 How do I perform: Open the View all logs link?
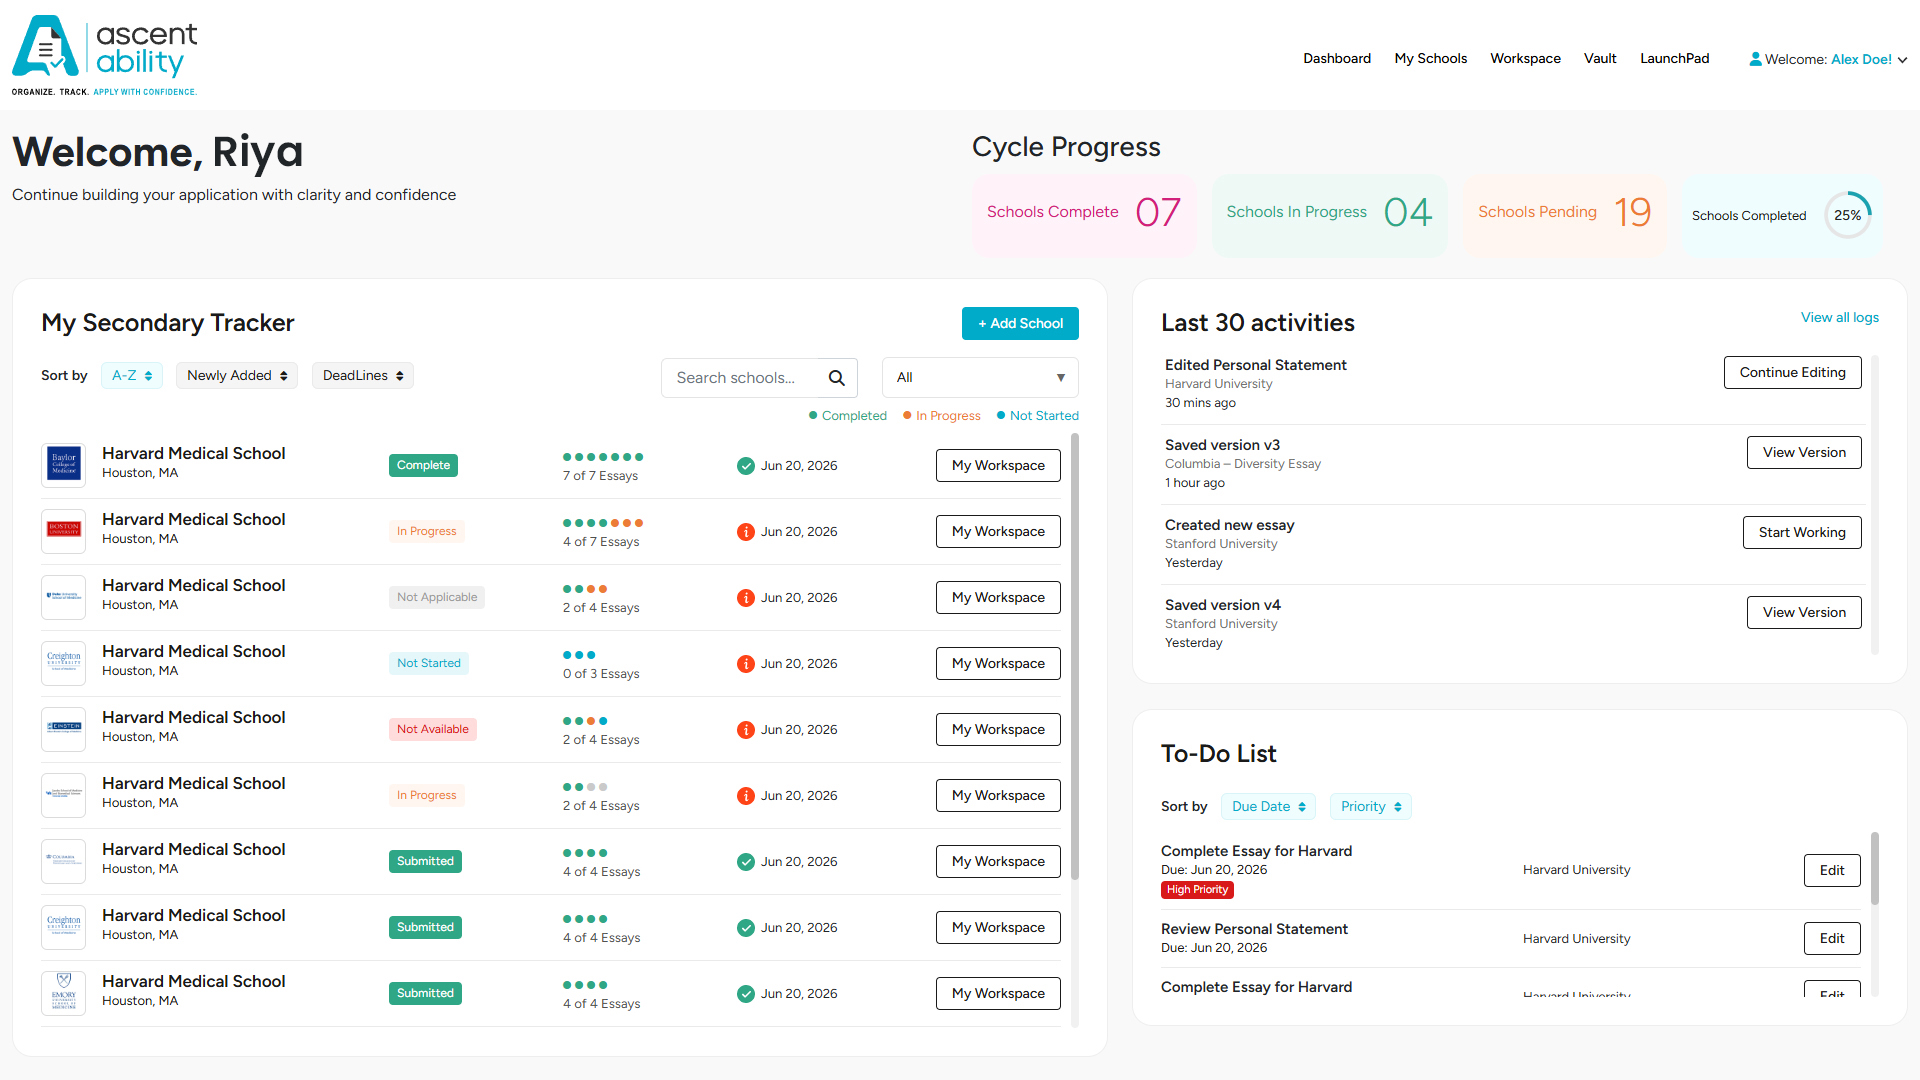(1840, 318)
